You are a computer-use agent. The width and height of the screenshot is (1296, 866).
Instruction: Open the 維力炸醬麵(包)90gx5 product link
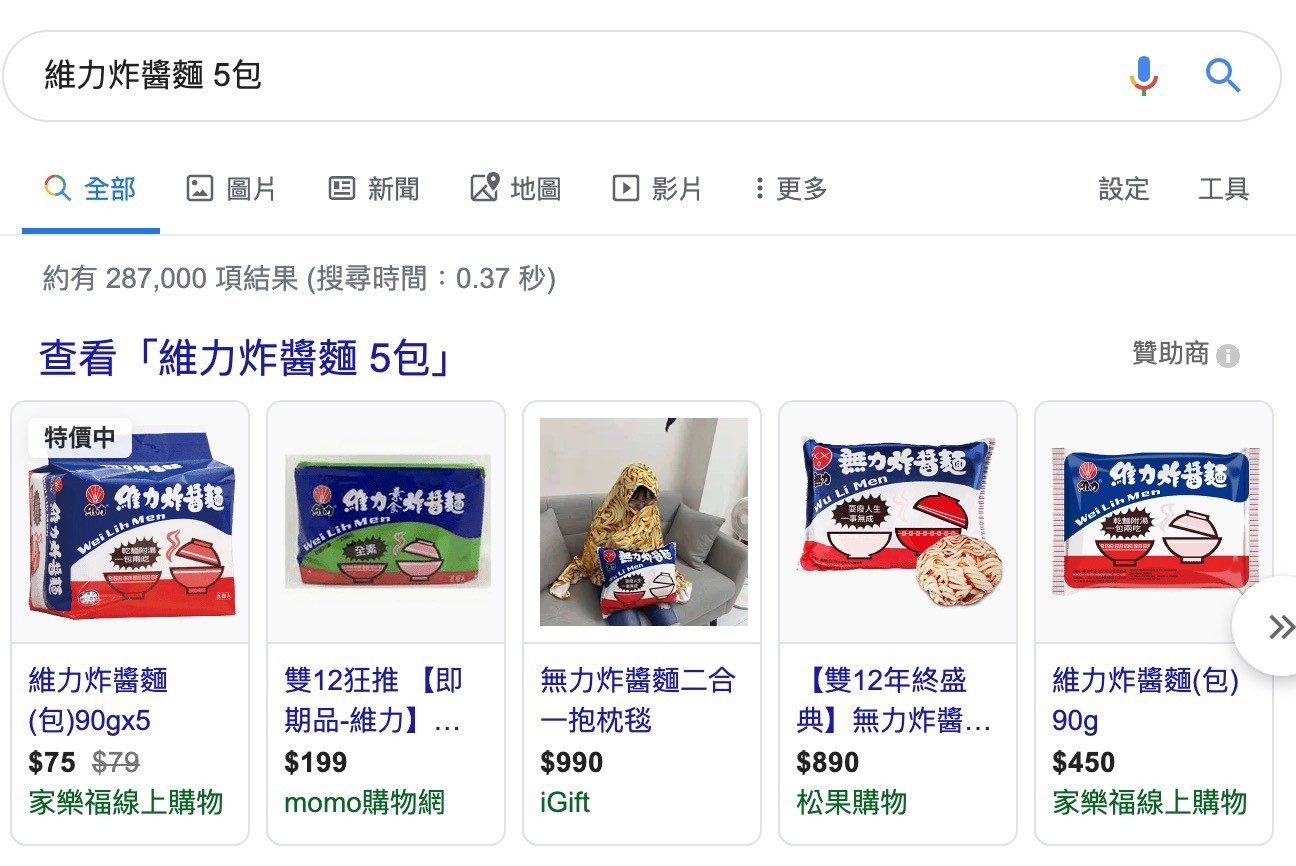[98, 700]
